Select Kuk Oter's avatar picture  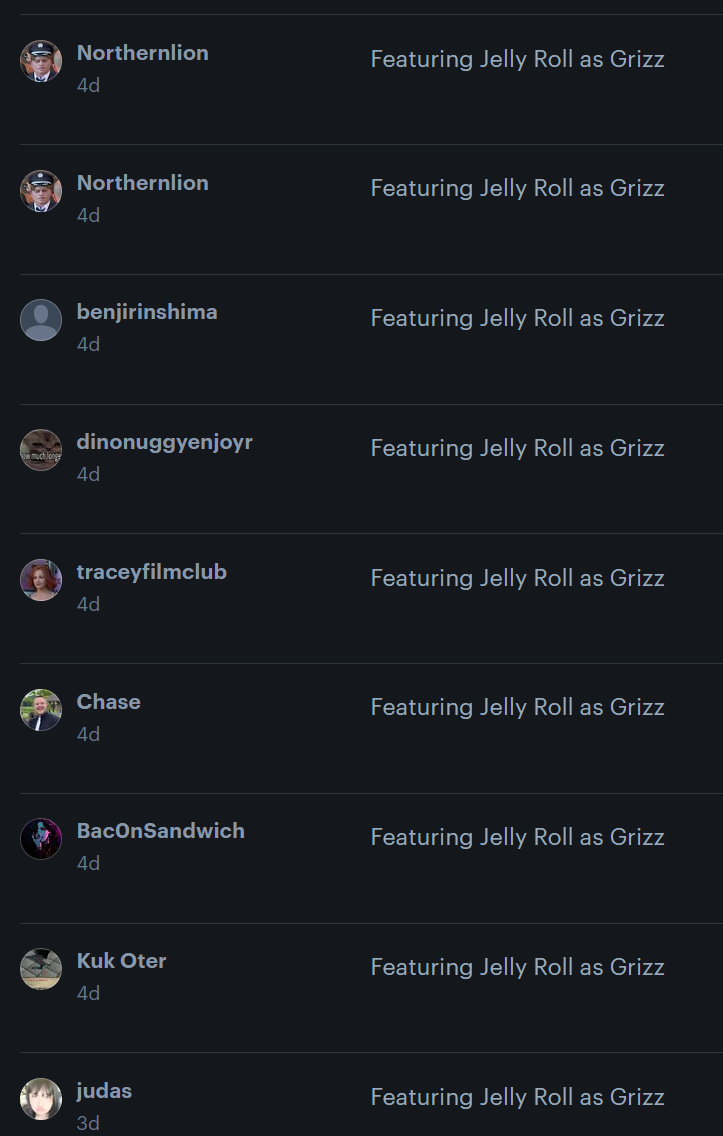point(41,969)
